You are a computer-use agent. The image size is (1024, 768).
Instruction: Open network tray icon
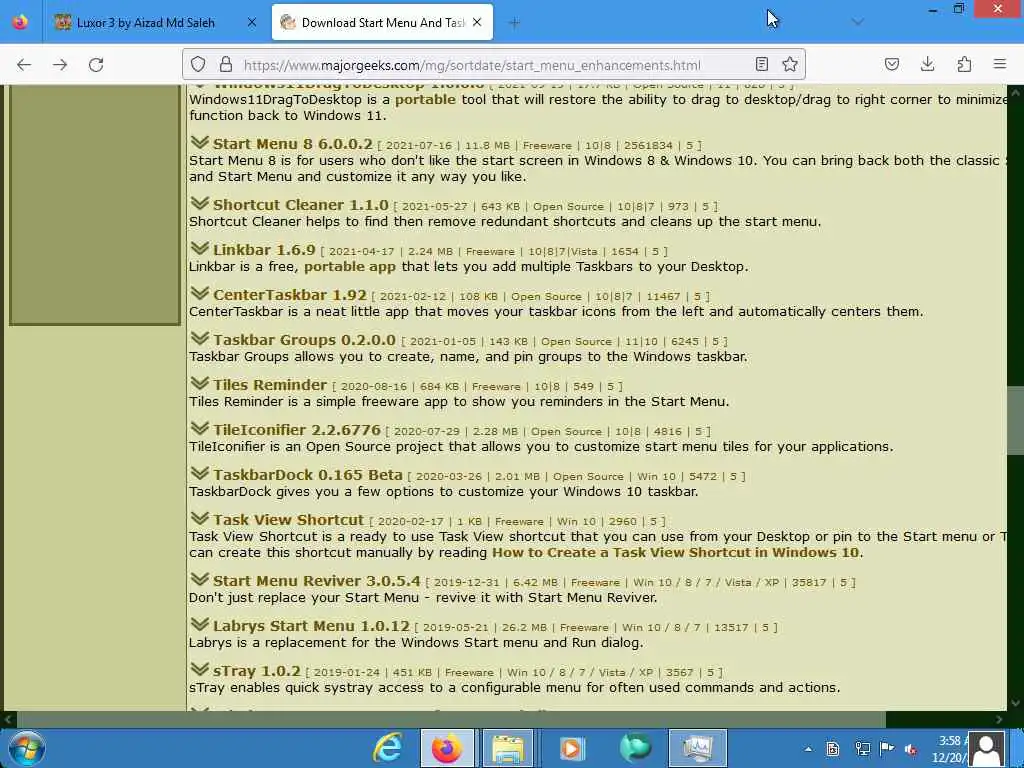point(862,749)
